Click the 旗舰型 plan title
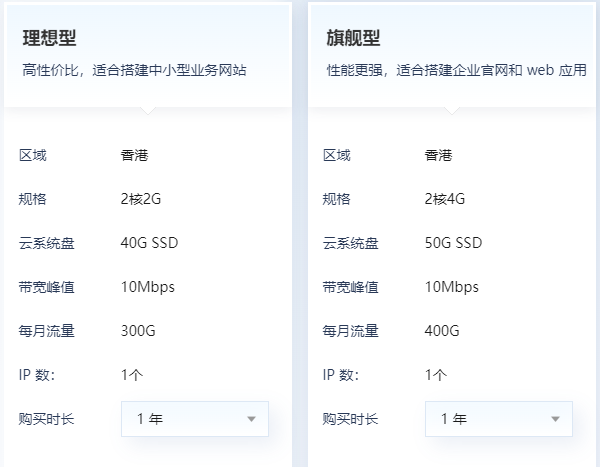 [353, 38]
